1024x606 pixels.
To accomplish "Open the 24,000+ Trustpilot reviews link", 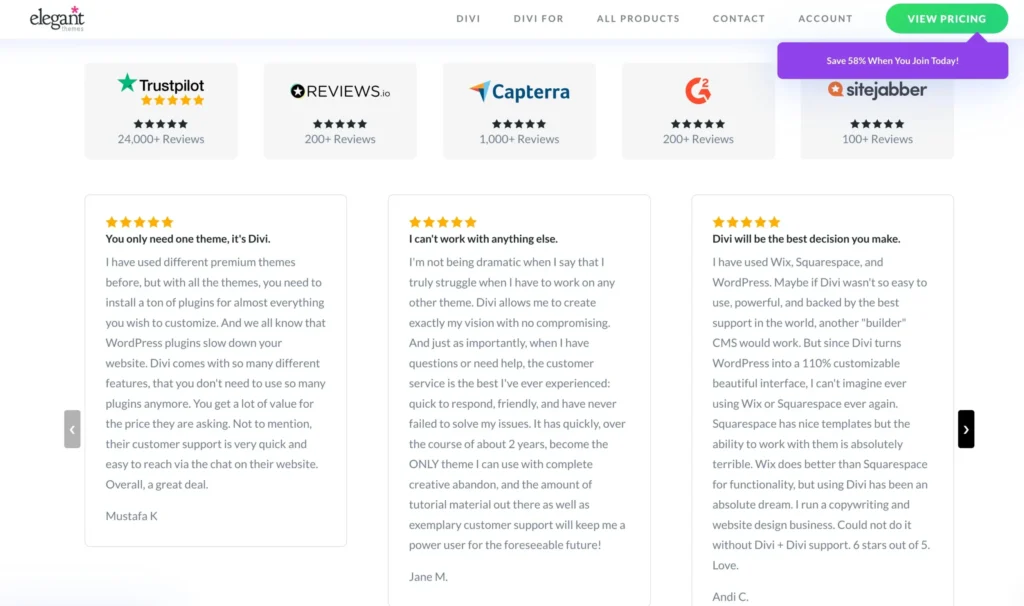I will [160, 139].
